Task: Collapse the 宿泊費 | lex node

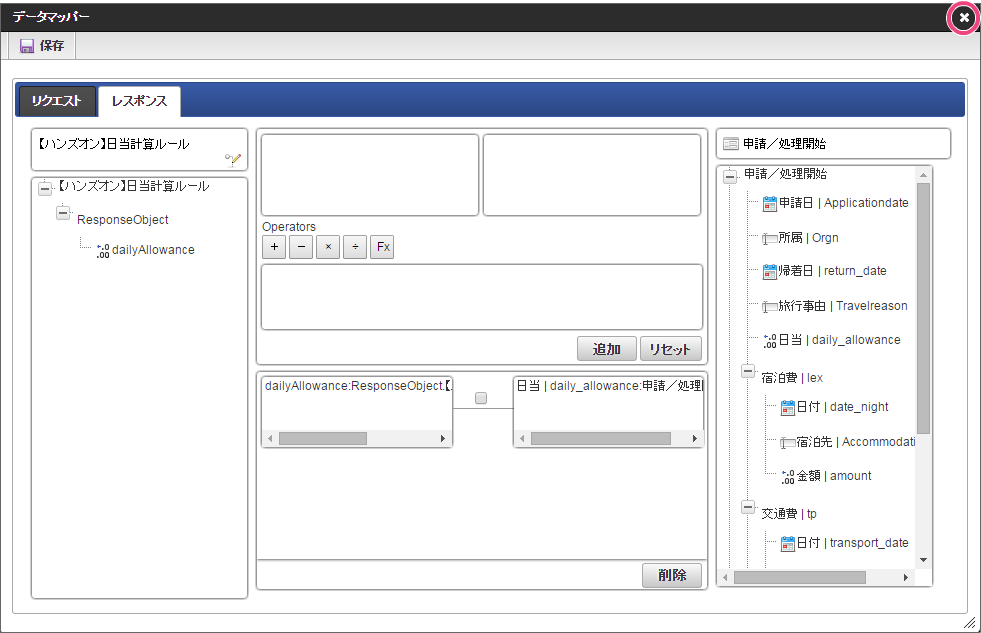Action: pyautogui.click(x=748, y=371)
